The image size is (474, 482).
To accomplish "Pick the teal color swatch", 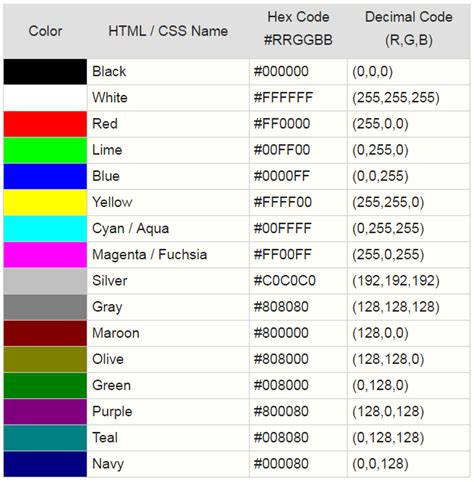I will coord(45,438).
